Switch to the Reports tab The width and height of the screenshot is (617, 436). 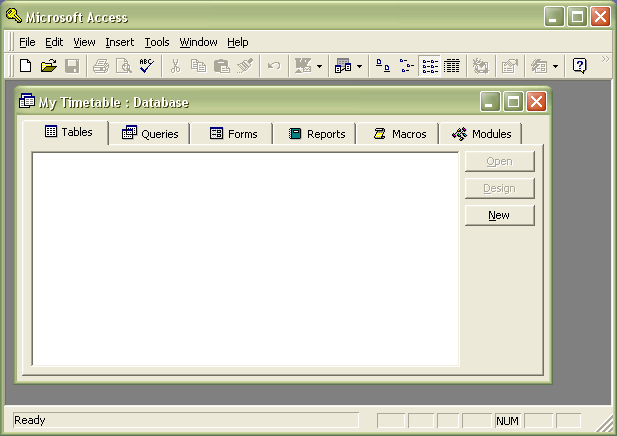tap(316, 134)
